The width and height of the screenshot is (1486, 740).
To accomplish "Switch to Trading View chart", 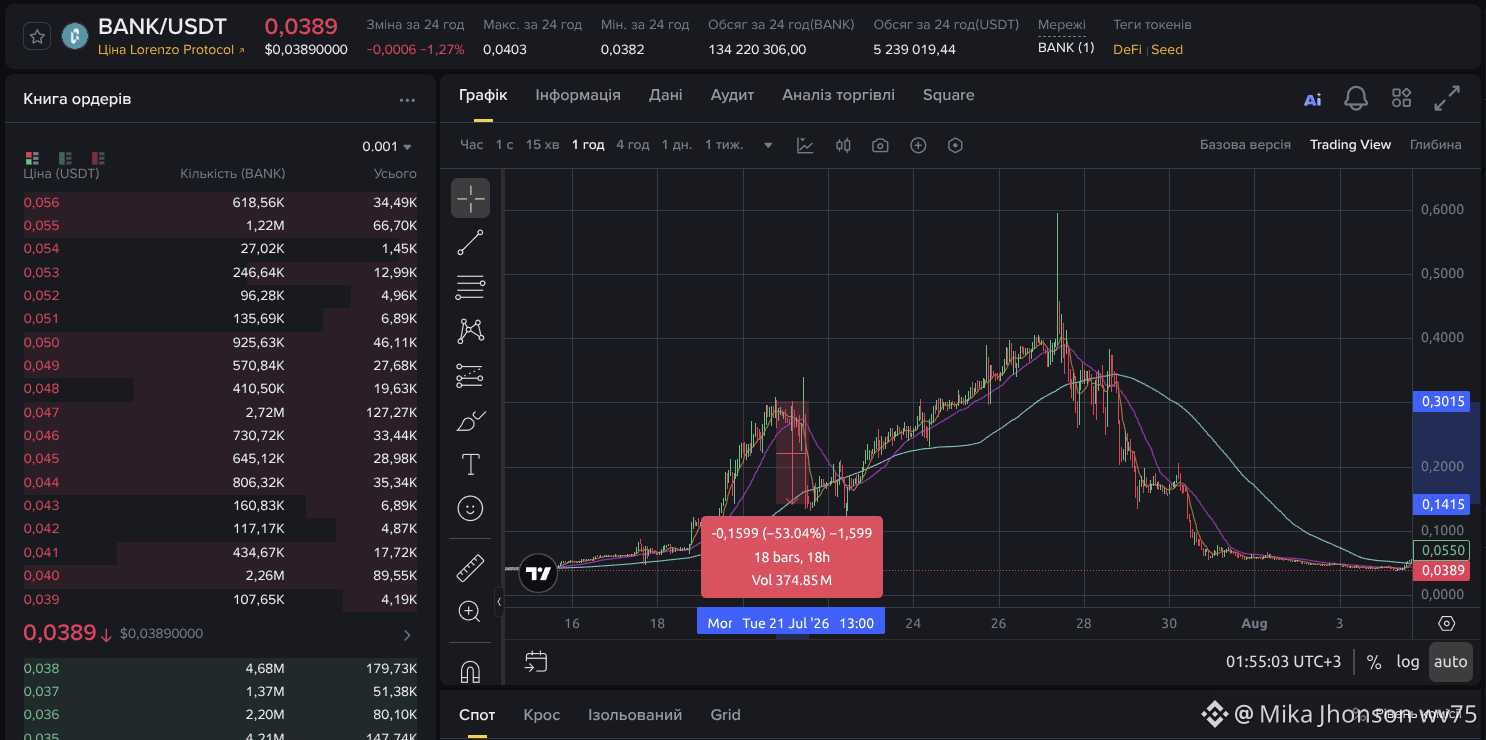I will coord(1350,145).
